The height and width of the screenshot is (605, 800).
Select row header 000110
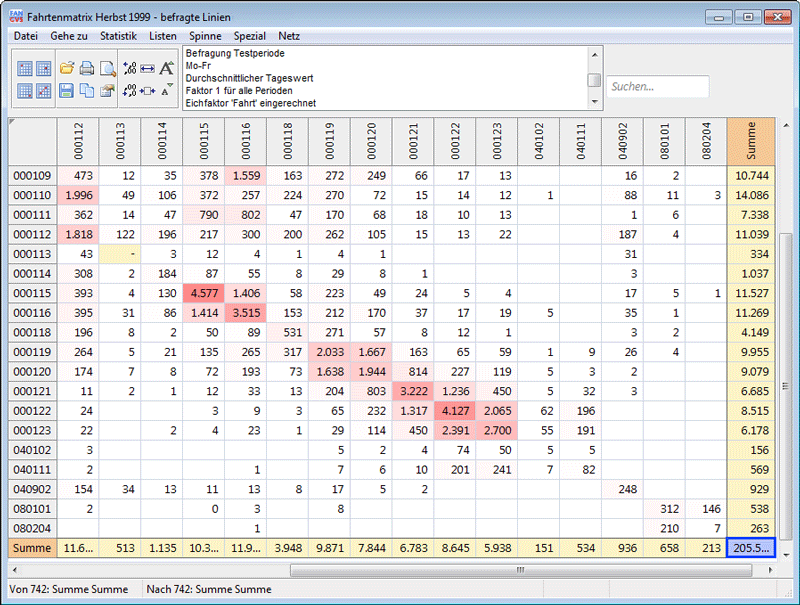pyautogui.click(x=33, y=195)
